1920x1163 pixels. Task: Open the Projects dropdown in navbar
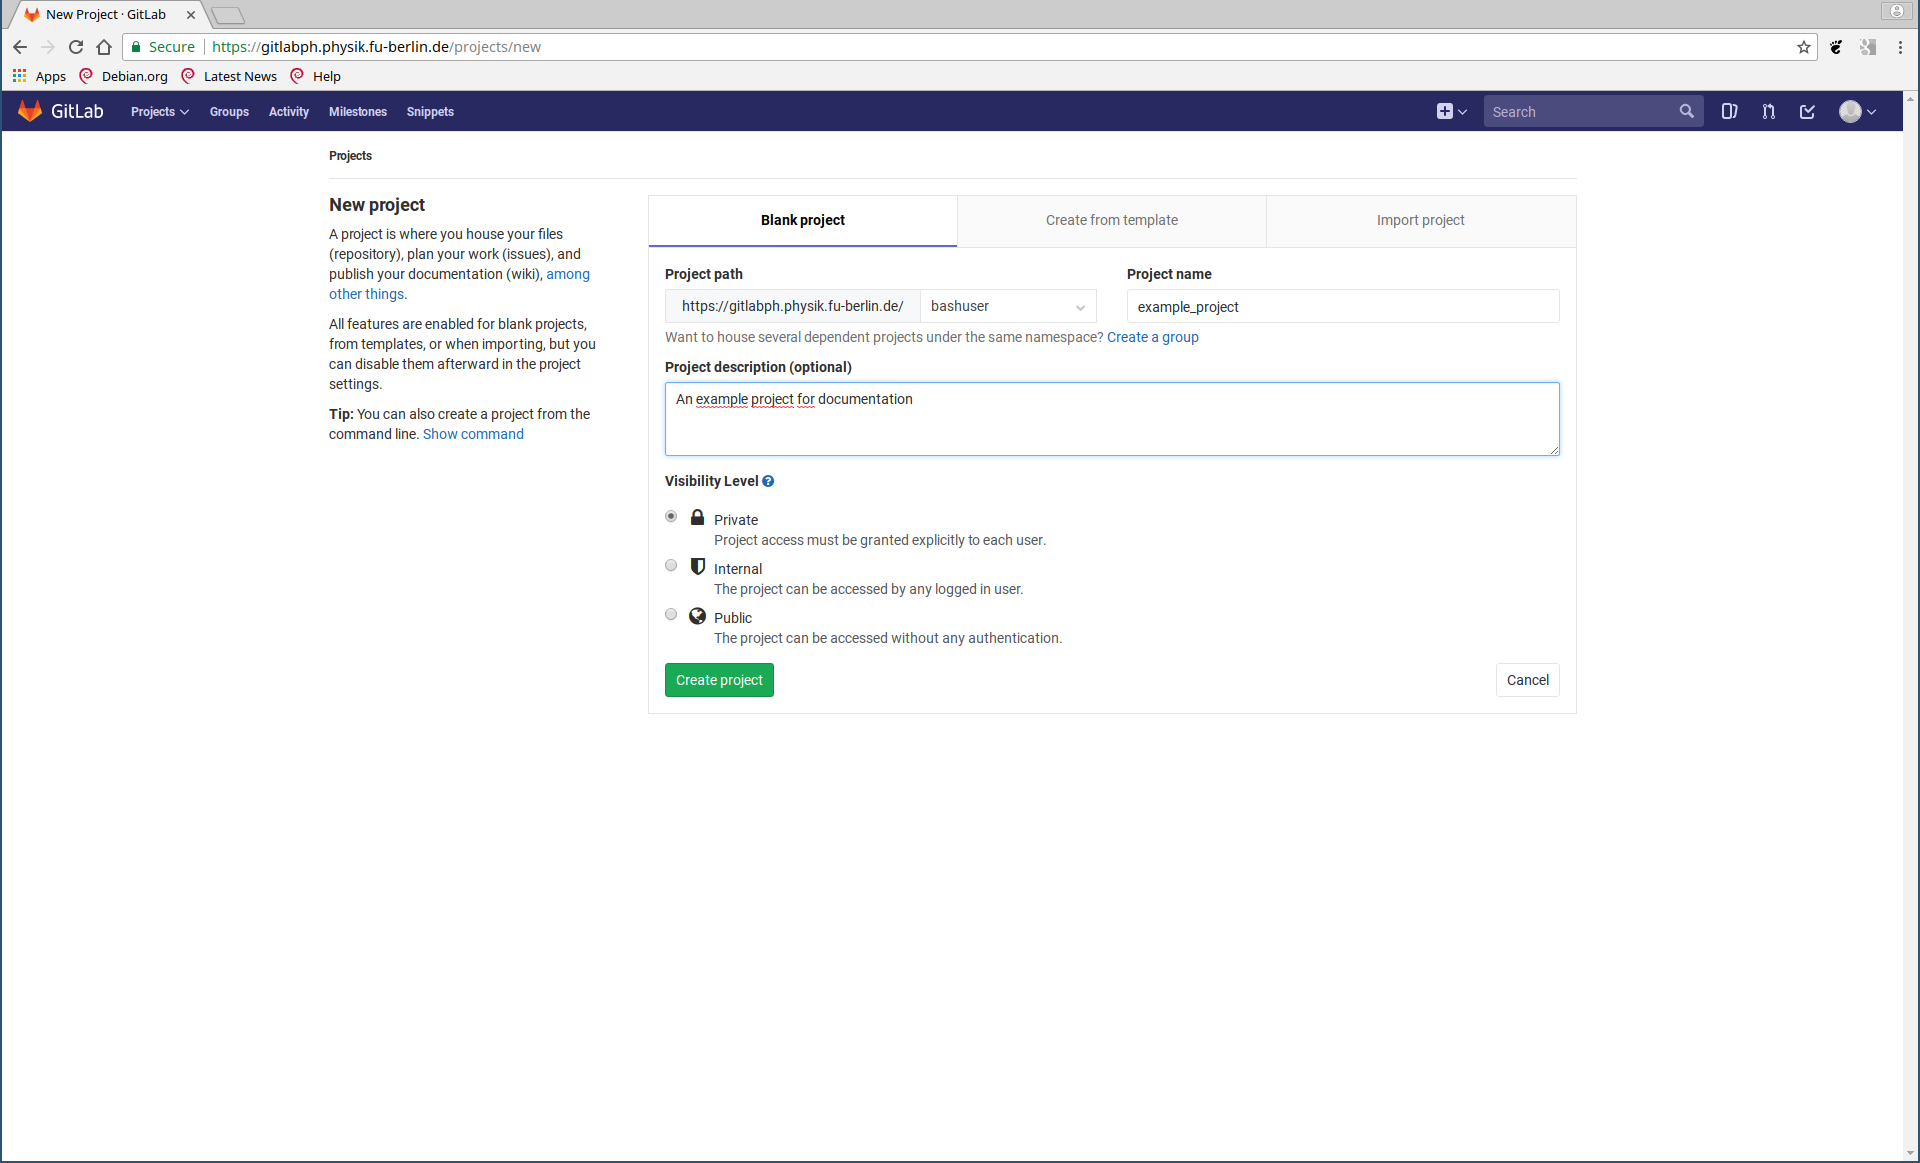[159, 112]
